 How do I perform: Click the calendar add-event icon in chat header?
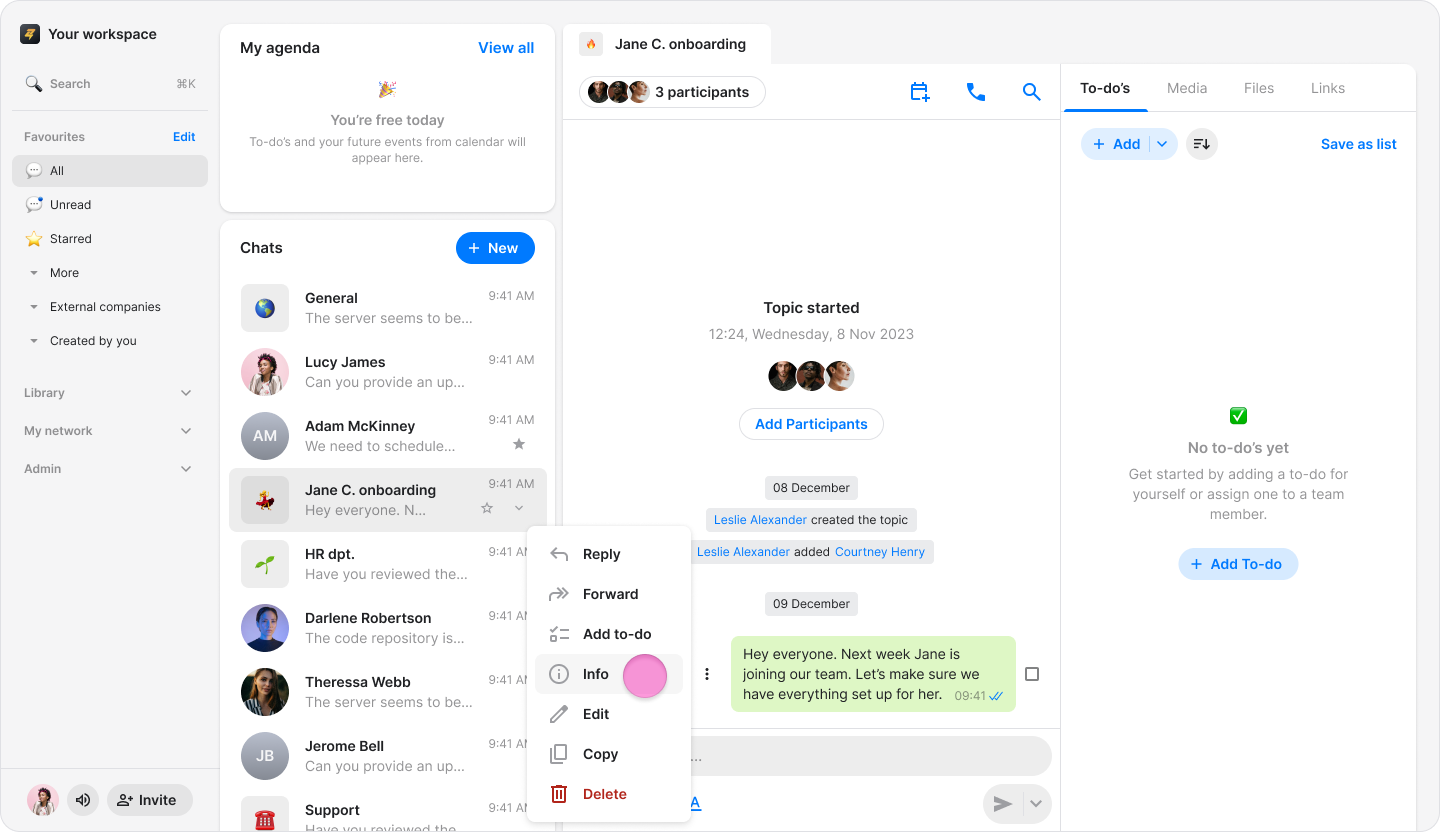920,92
